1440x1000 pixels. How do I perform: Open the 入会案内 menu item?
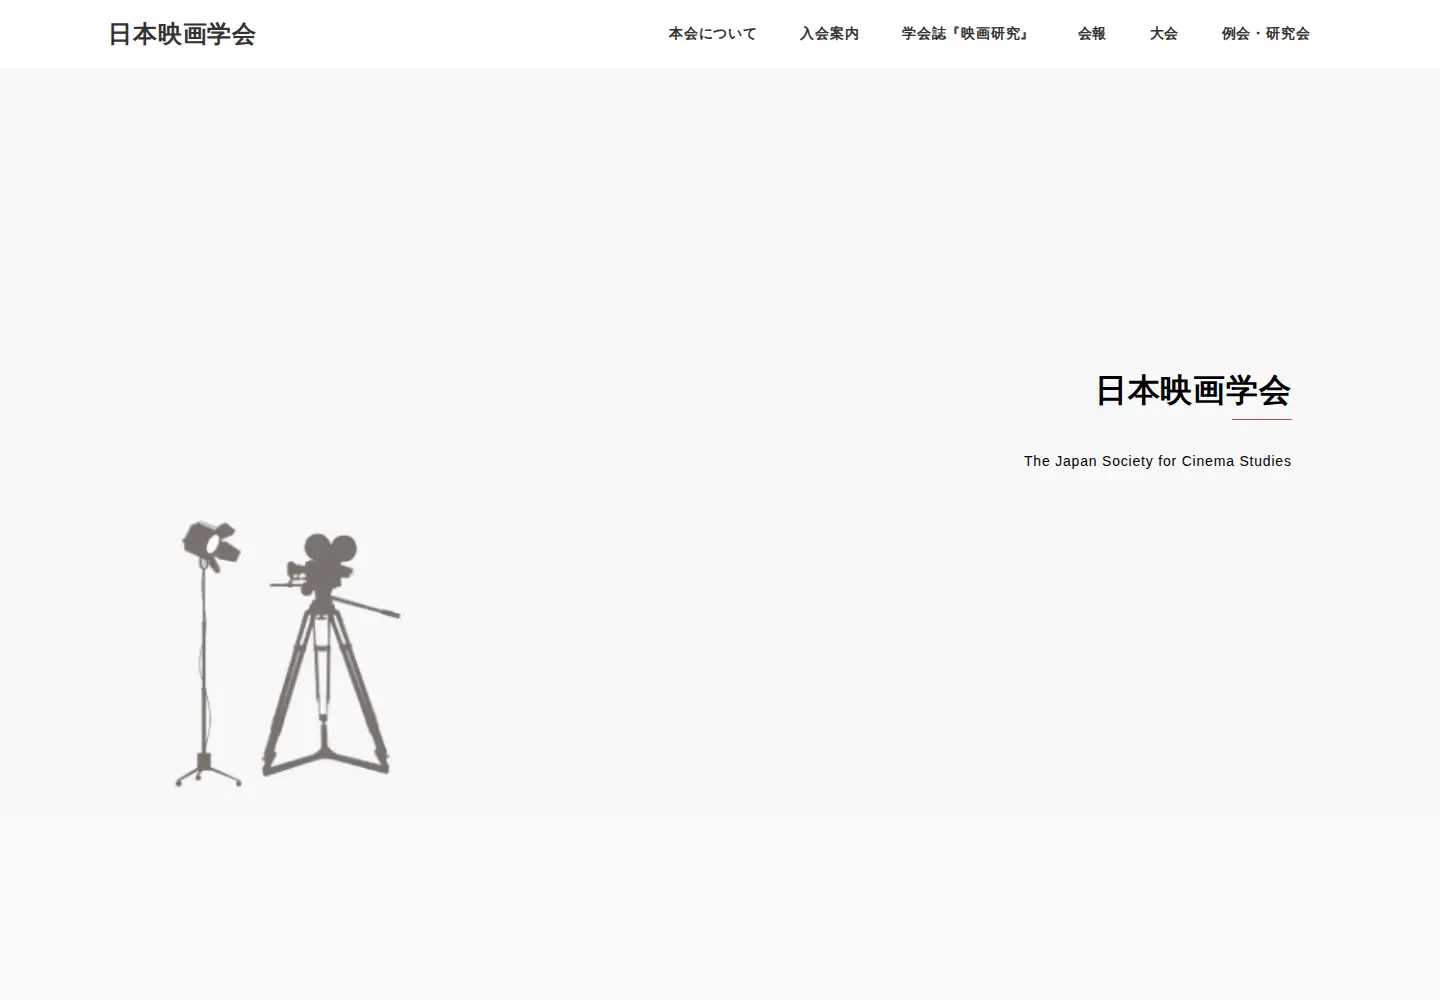point(829,34)
